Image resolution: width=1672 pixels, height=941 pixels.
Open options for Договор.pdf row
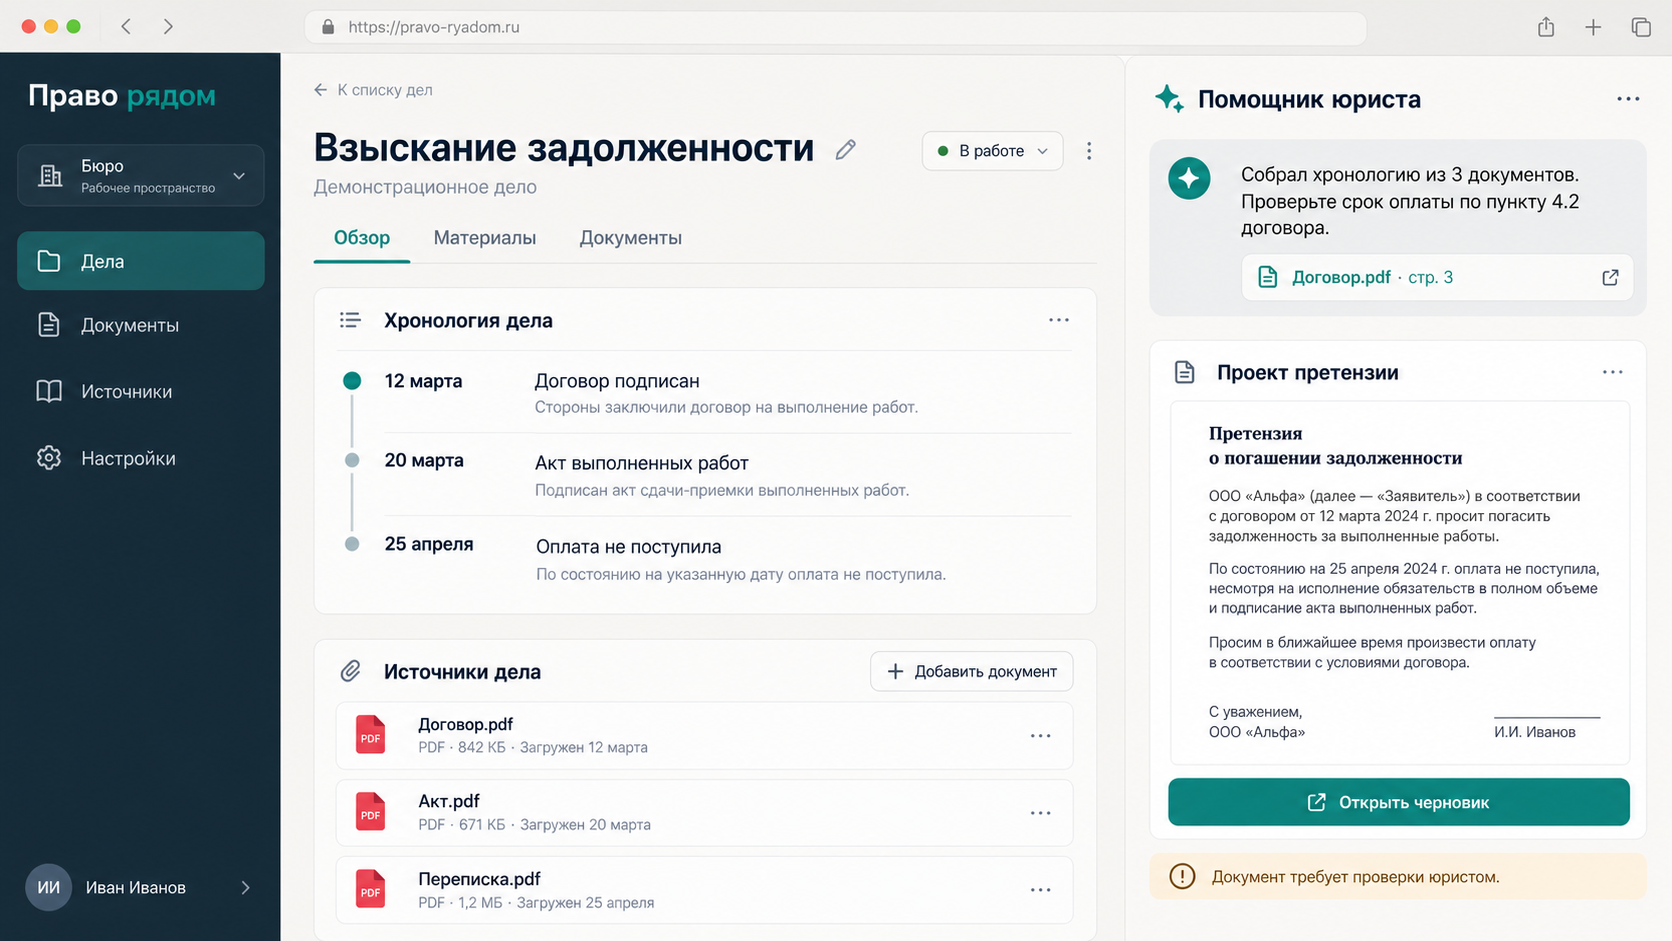click(x=1040, y=736)
